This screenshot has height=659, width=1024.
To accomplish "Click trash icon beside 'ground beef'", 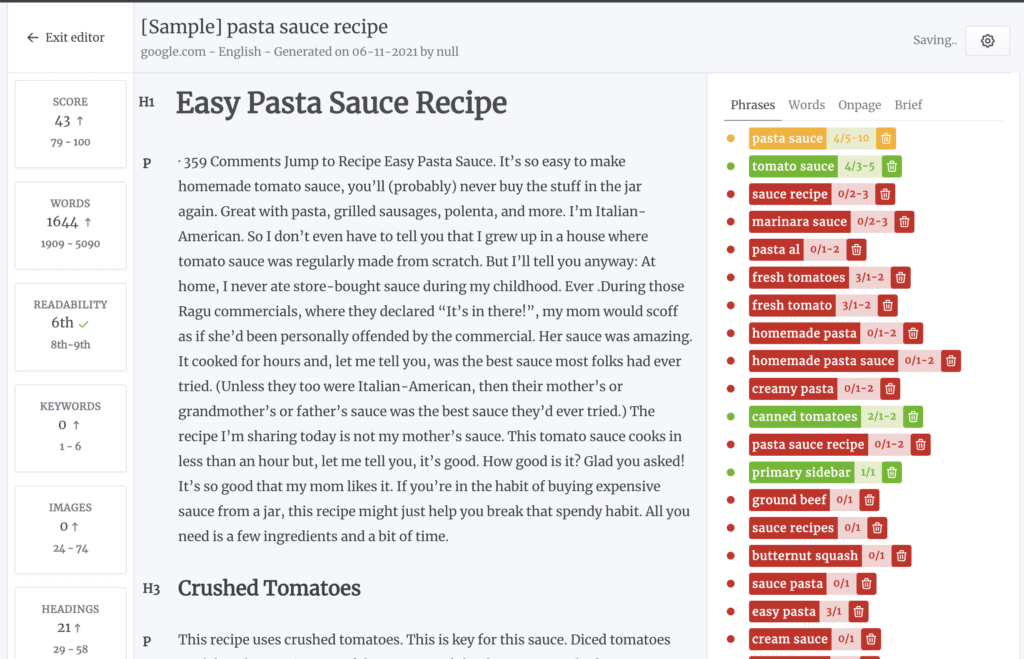I will coord(870,500).
